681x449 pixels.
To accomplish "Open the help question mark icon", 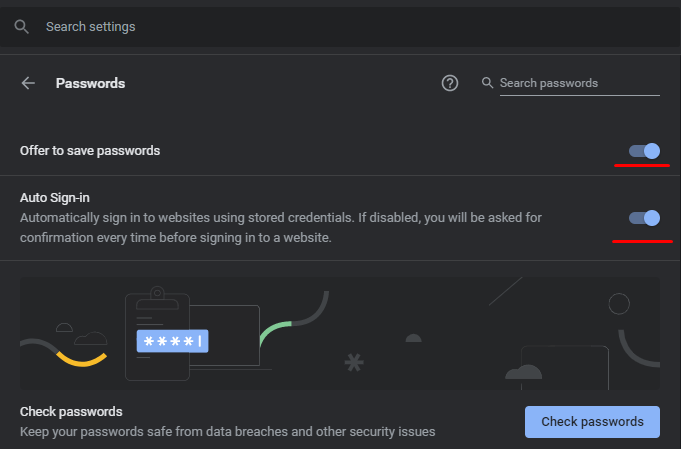I will pos(450,83).
